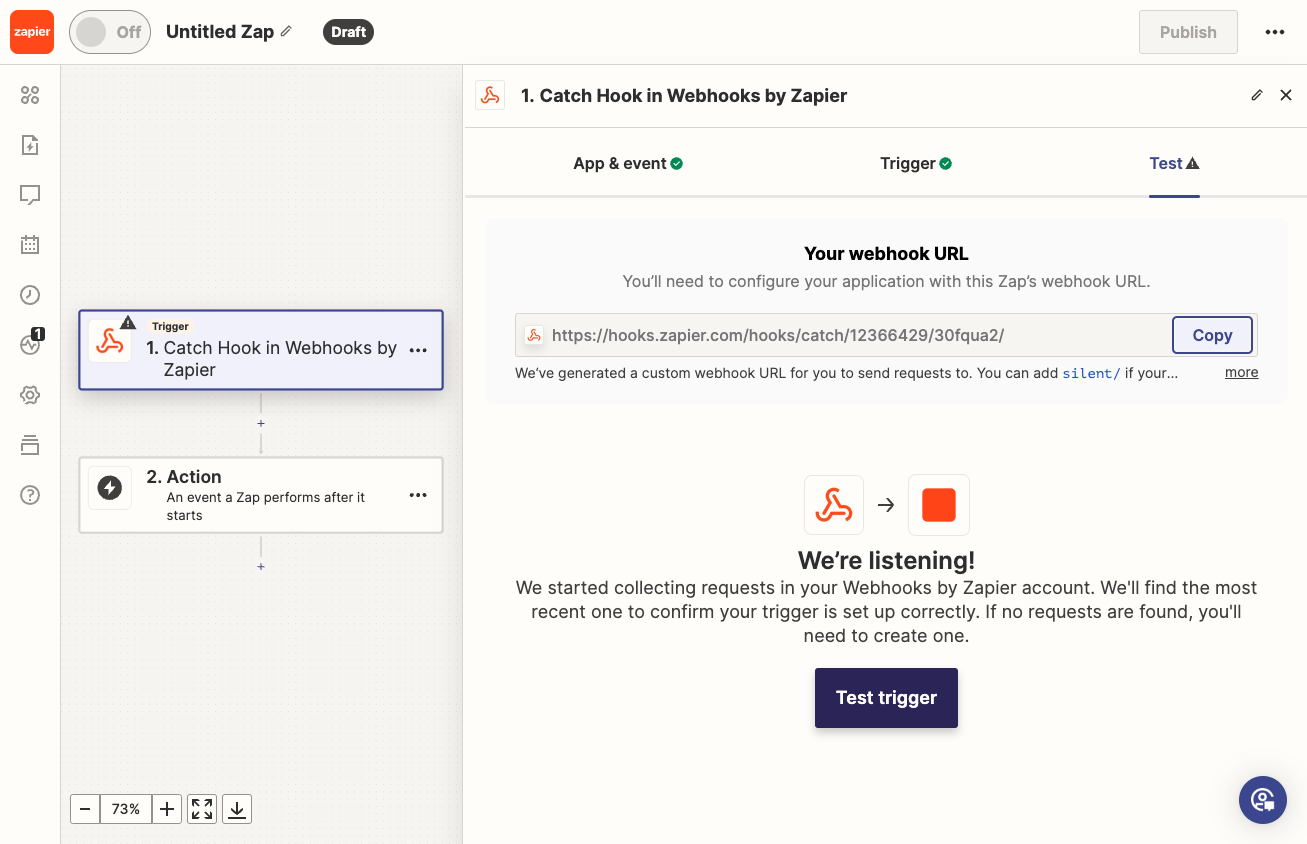This screenshot has width=1307, height=844.
Task: Add a step below the Action step
Action: [261, 566]
